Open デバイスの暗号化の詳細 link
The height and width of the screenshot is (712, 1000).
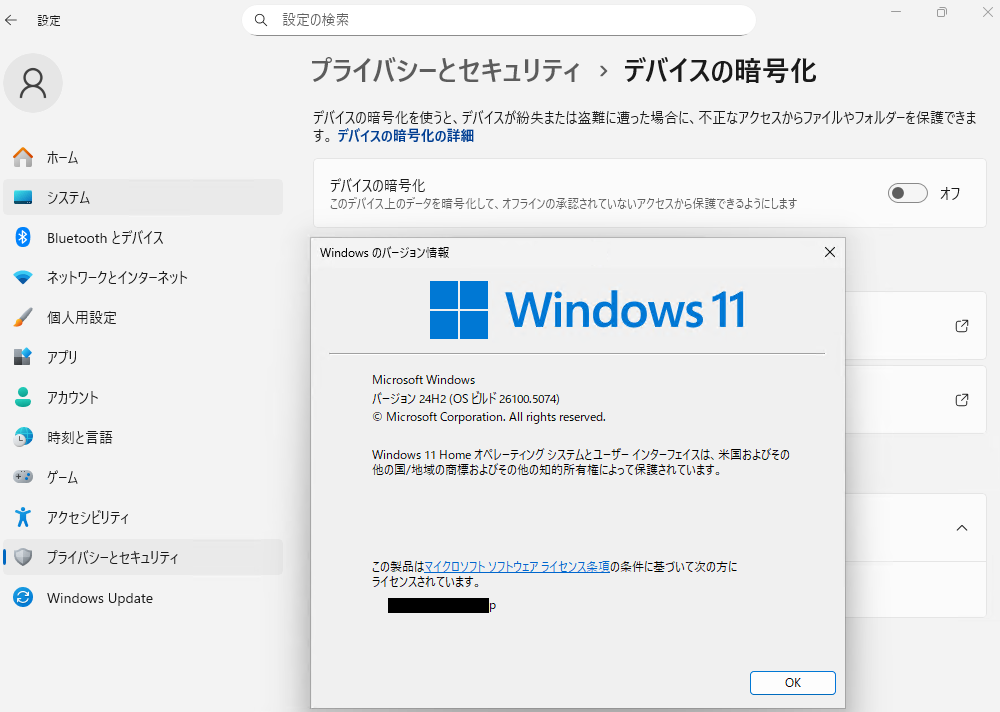[x=405, y=135]
